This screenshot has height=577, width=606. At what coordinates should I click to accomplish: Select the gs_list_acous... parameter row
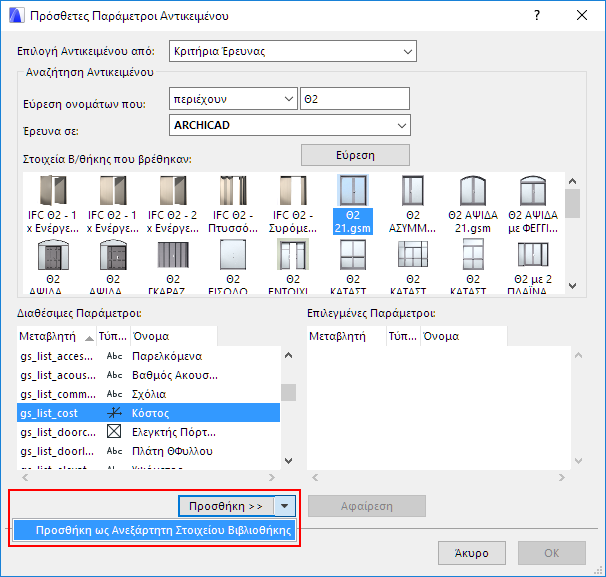point(148,375)
